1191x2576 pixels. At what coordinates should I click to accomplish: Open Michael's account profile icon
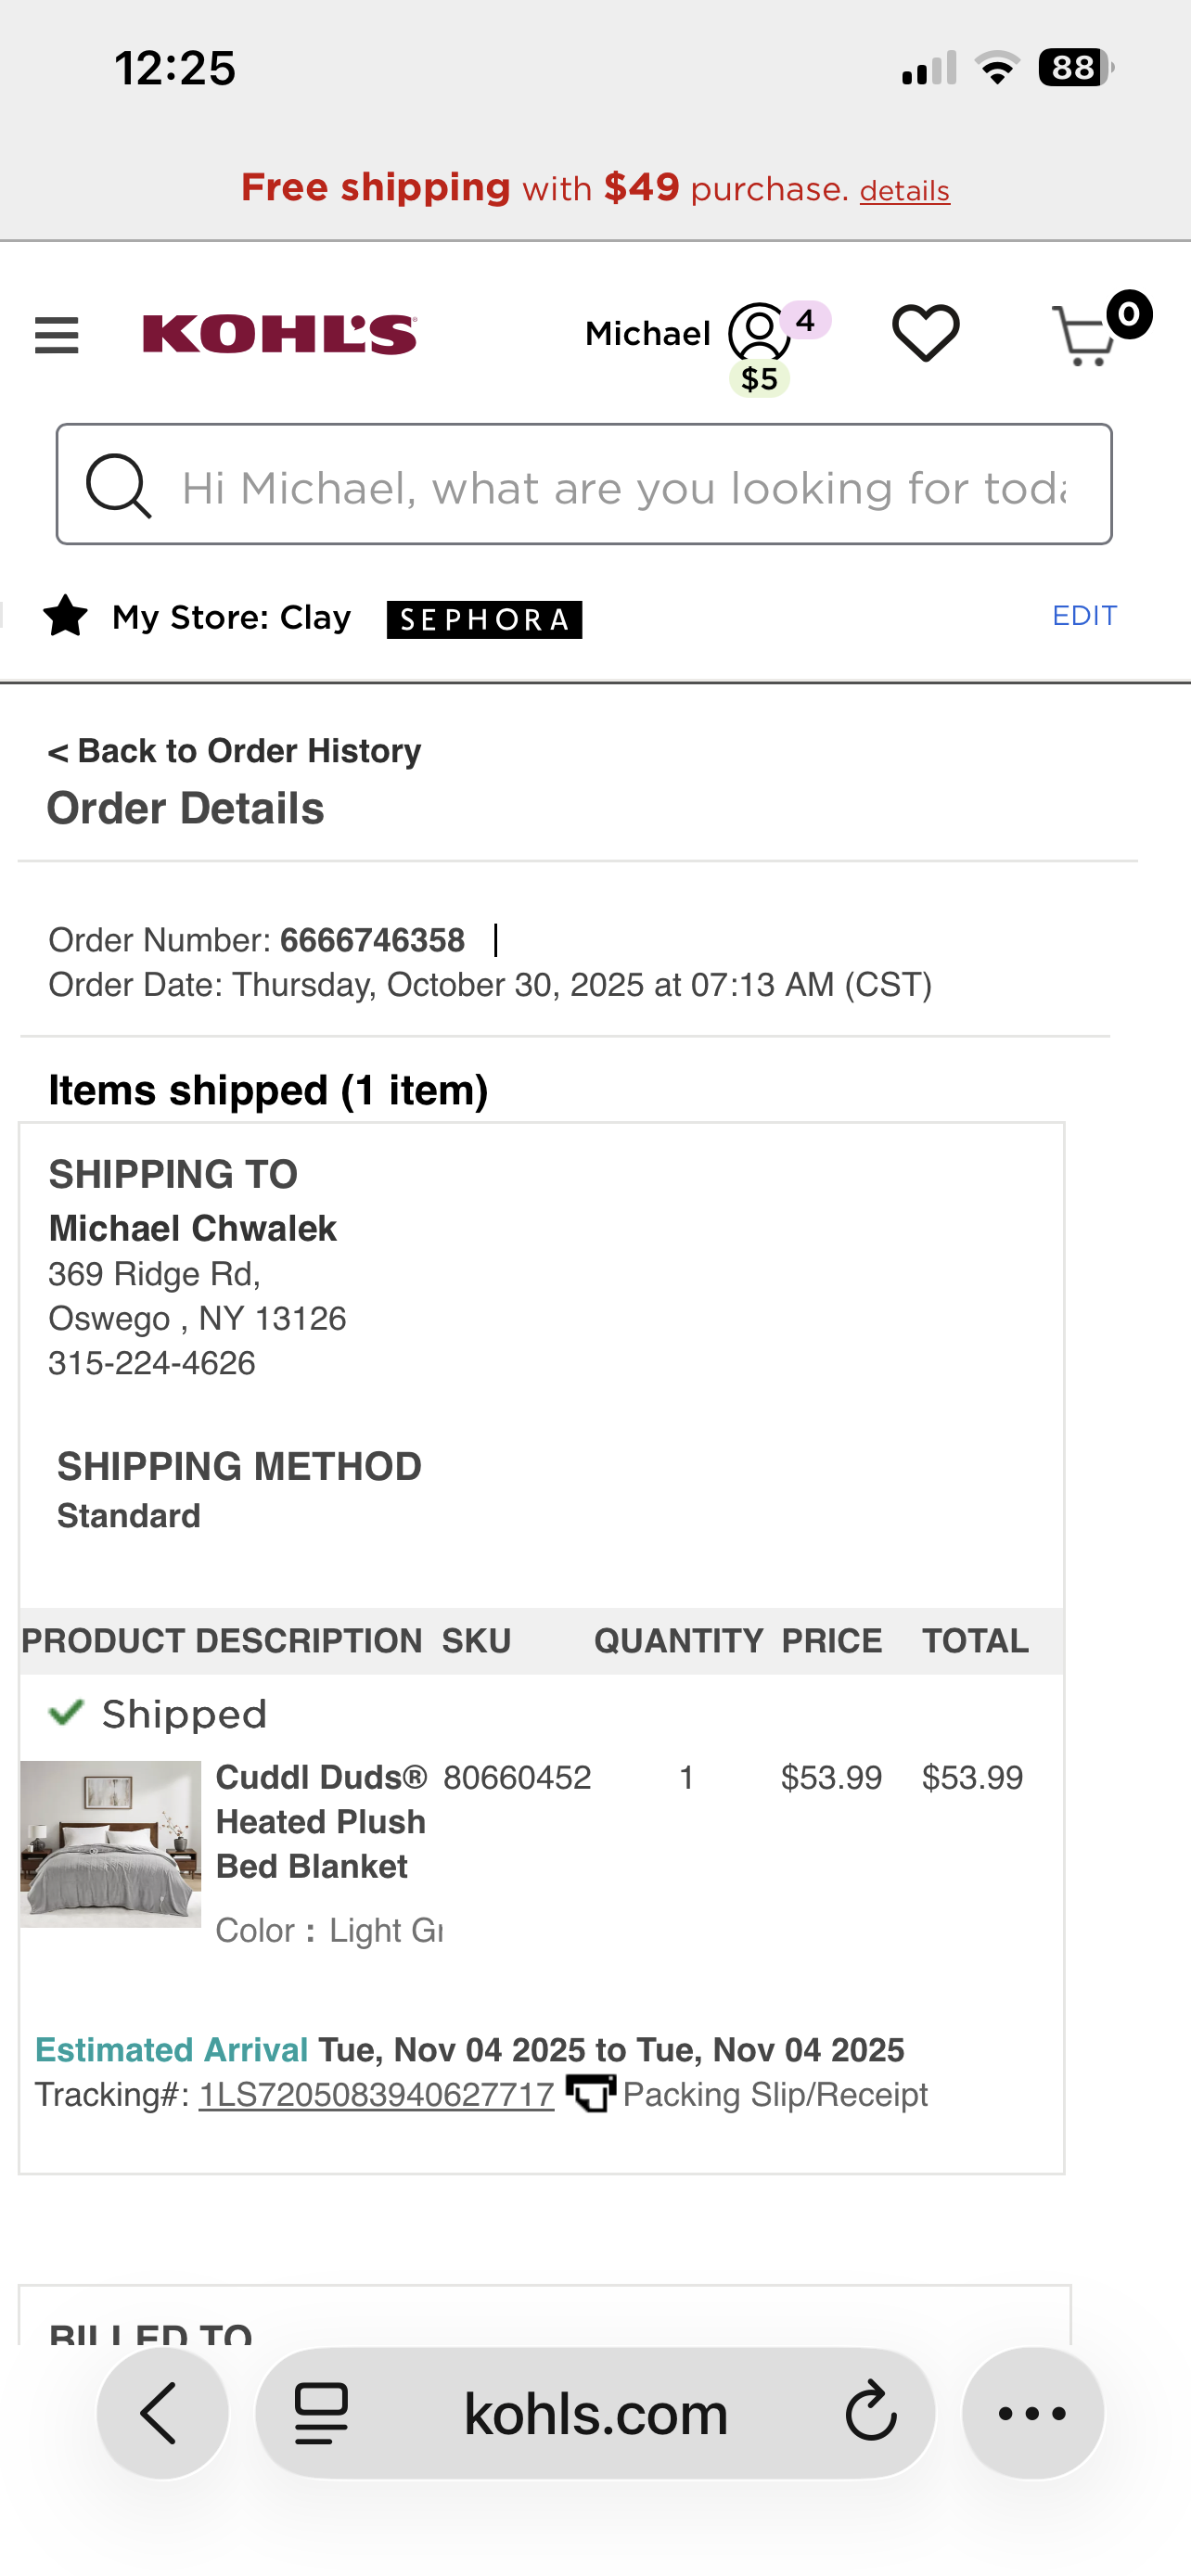(x=759, y=332)
